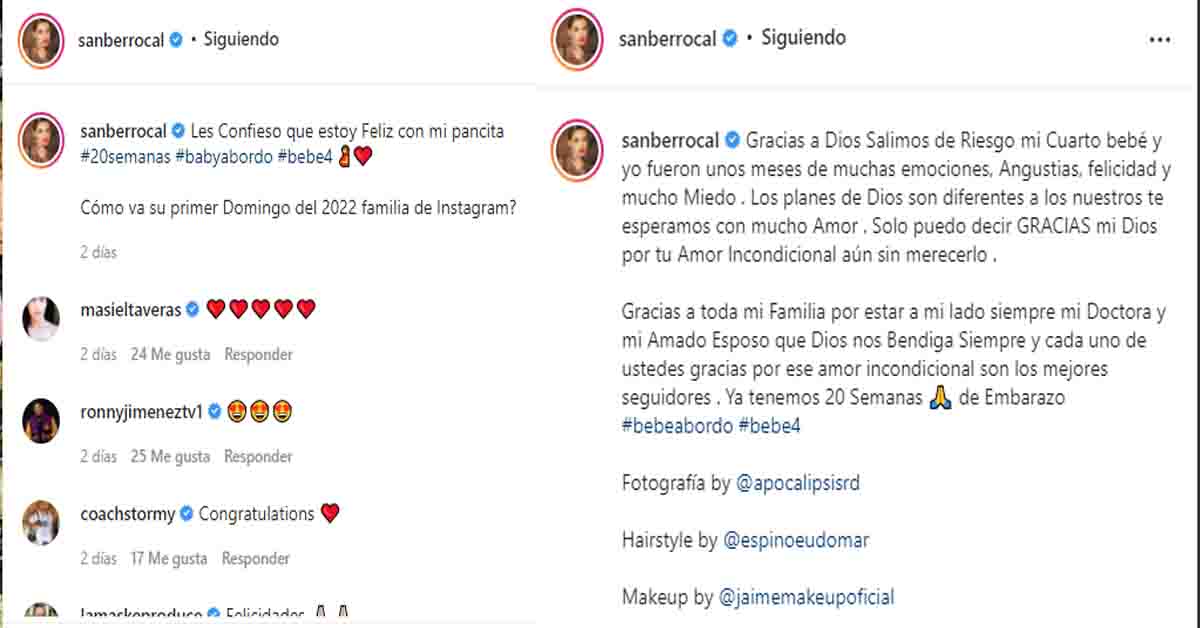View the 24 Me gusta likes
Screen dimensions: 1200x628
[170, 354]
